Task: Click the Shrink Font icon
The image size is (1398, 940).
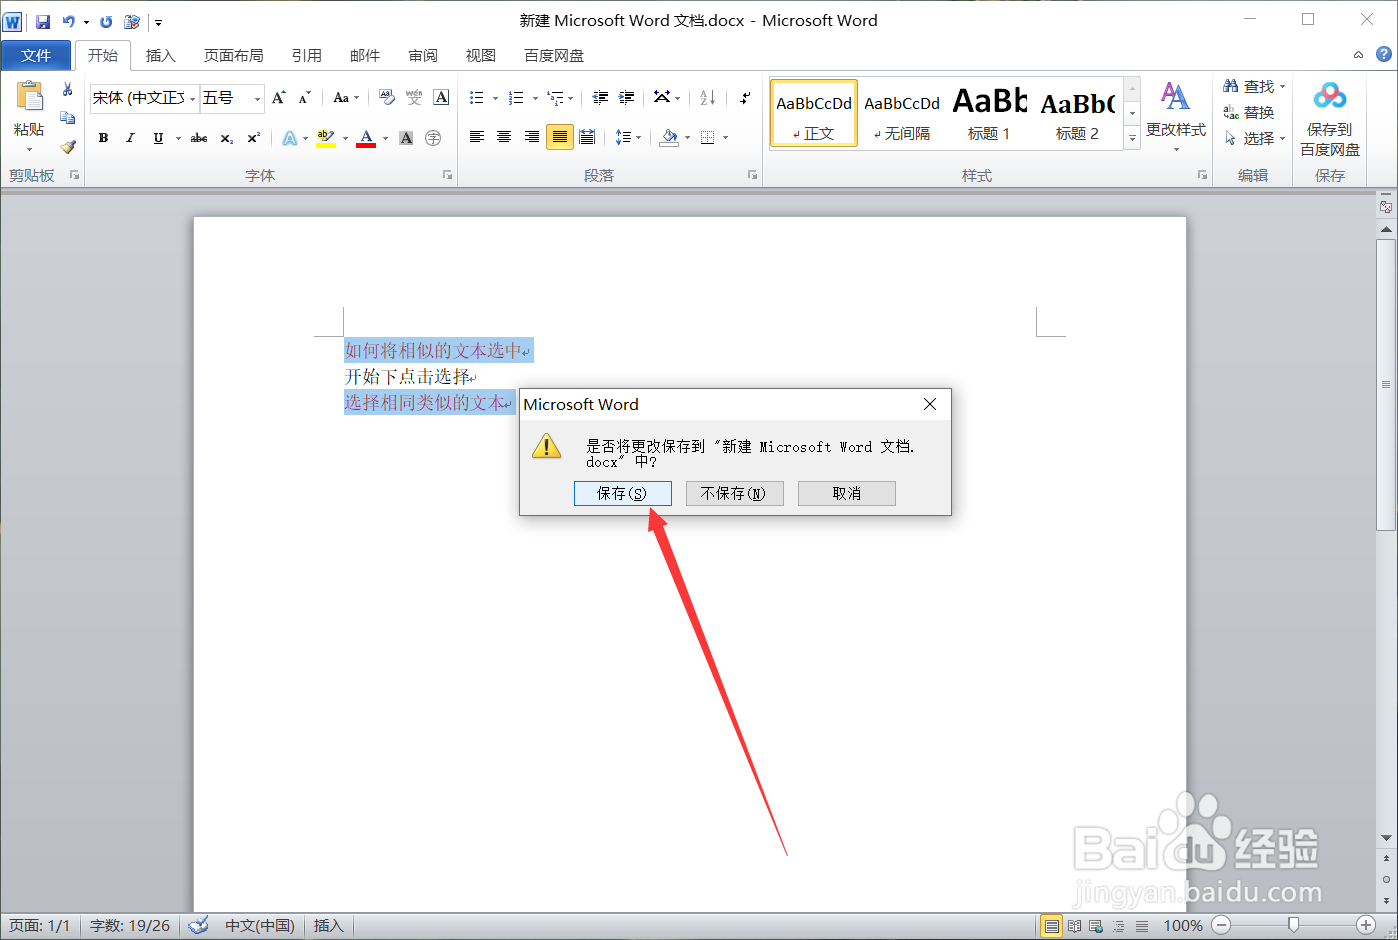Action: pyautogui.click(x=305, y=97)
